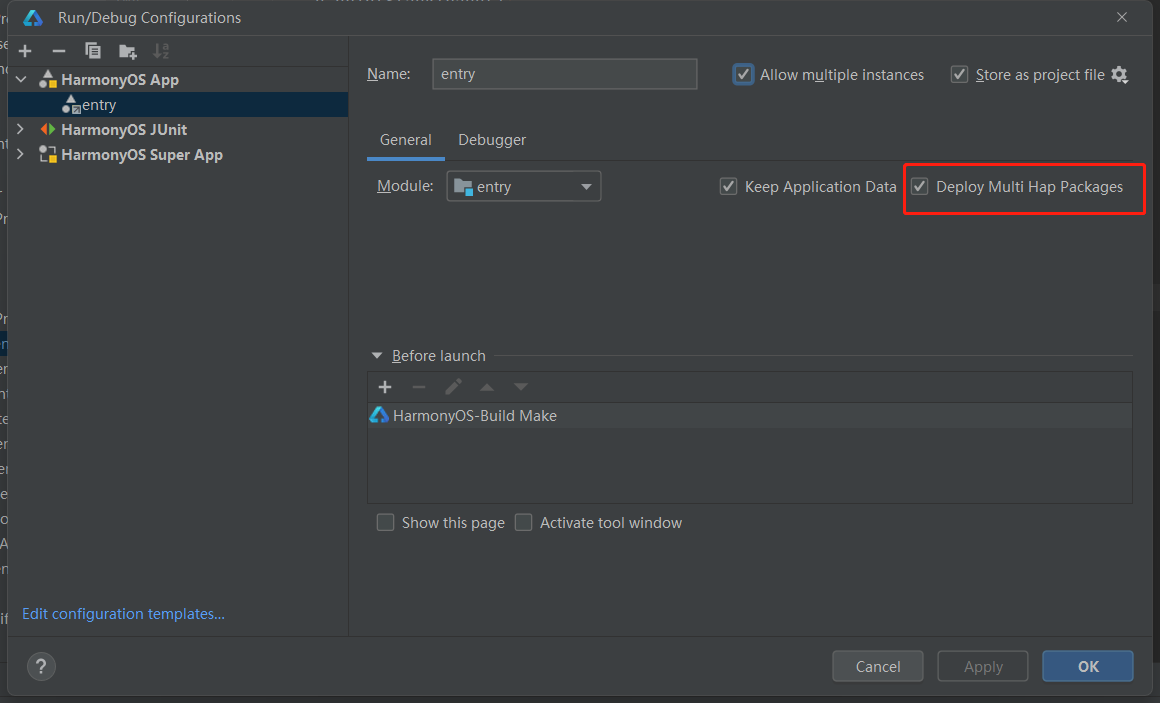This screenshot has height=703, width=1160.
Task: Click the Apply button
Action: point(983,666)
